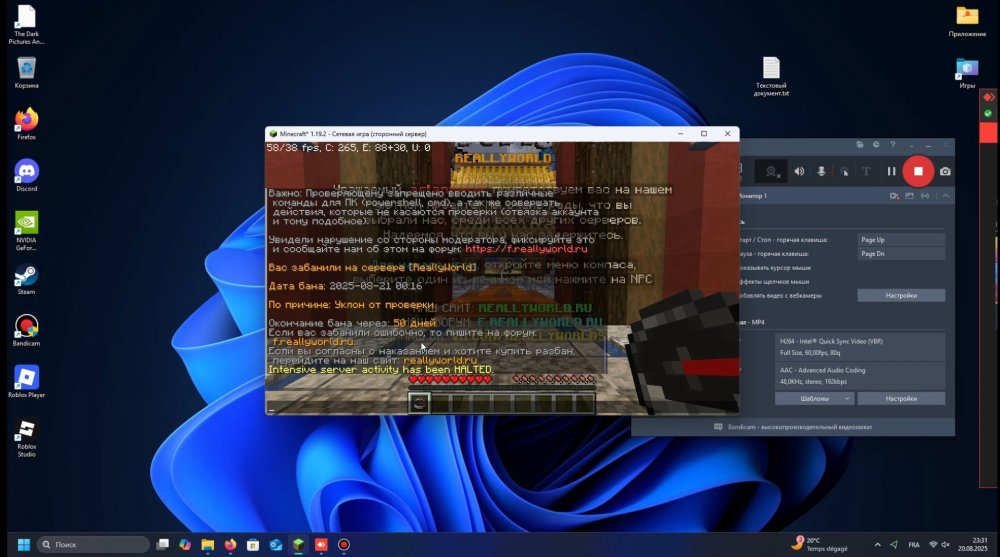The height and width of the screenshot is (557, 1000).
Task: Pause the Bandicam recording
Action: pos(891,171)
